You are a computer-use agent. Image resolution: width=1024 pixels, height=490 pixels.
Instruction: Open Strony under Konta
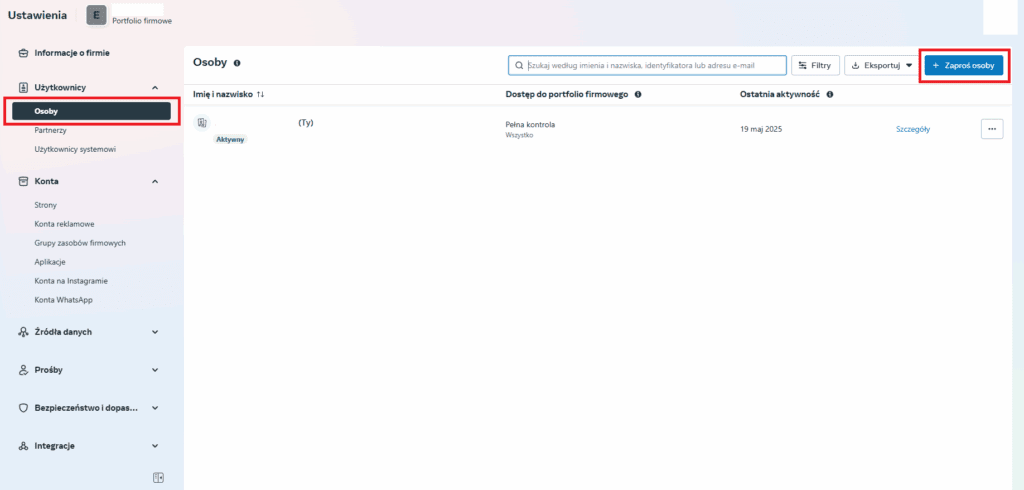[46, 205]
